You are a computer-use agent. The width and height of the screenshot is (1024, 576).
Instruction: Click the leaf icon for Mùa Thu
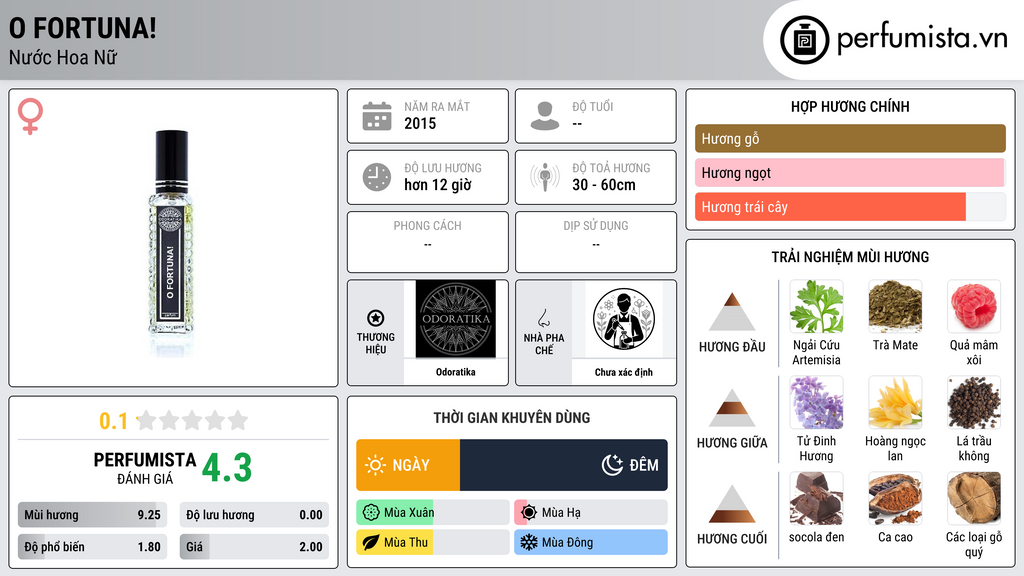click(x=371, y=543)
